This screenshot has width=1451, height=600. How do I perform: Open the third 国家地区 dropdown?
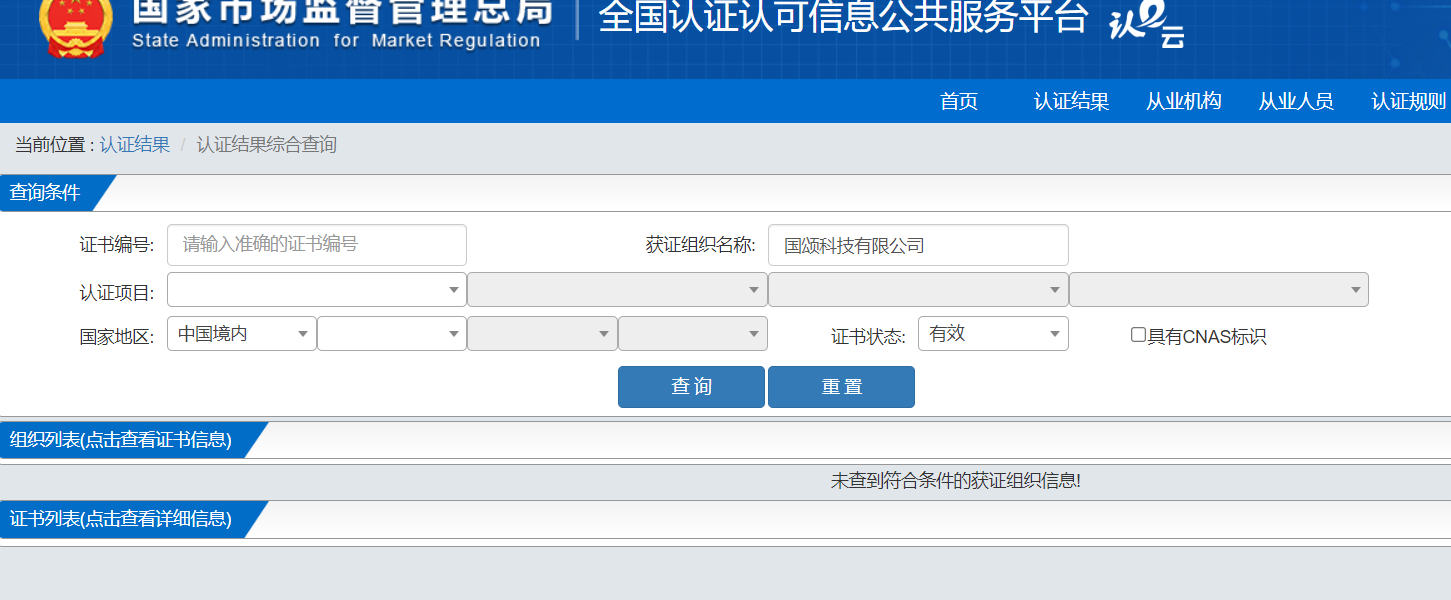tap(542, 334)
